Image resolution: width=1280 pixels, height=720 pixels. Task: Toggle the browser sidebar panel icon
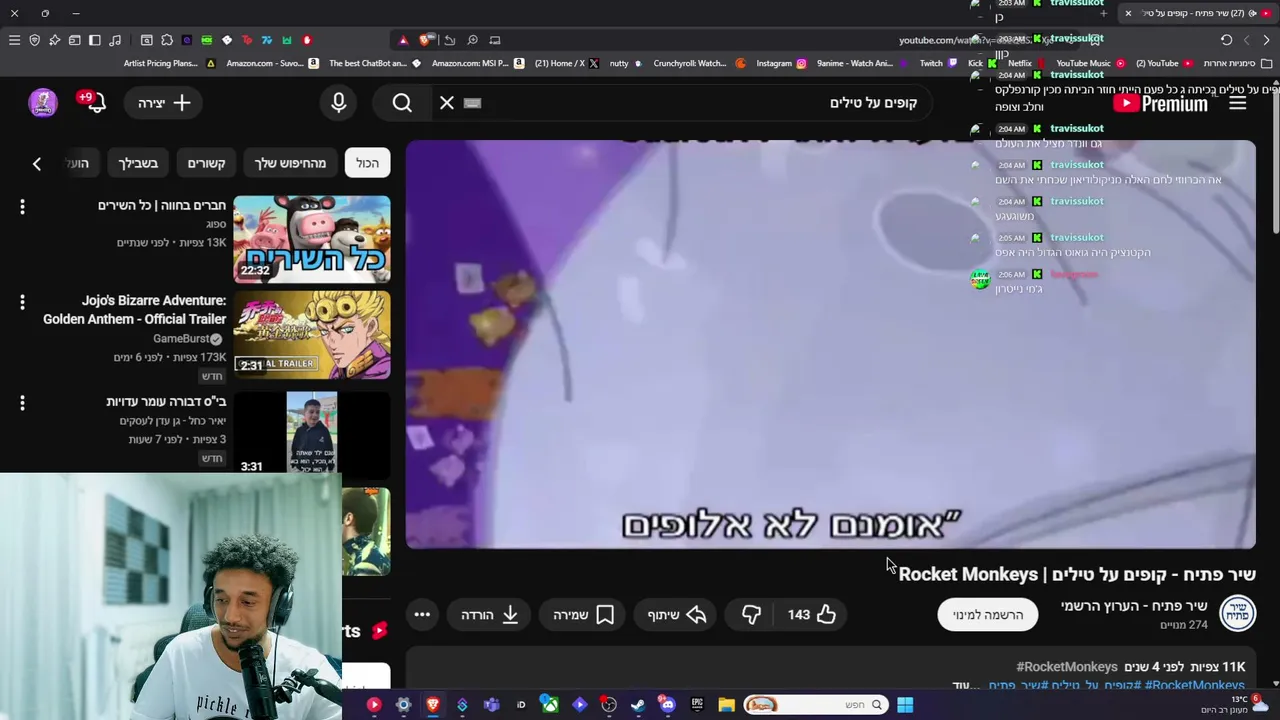tap(94, 40)
